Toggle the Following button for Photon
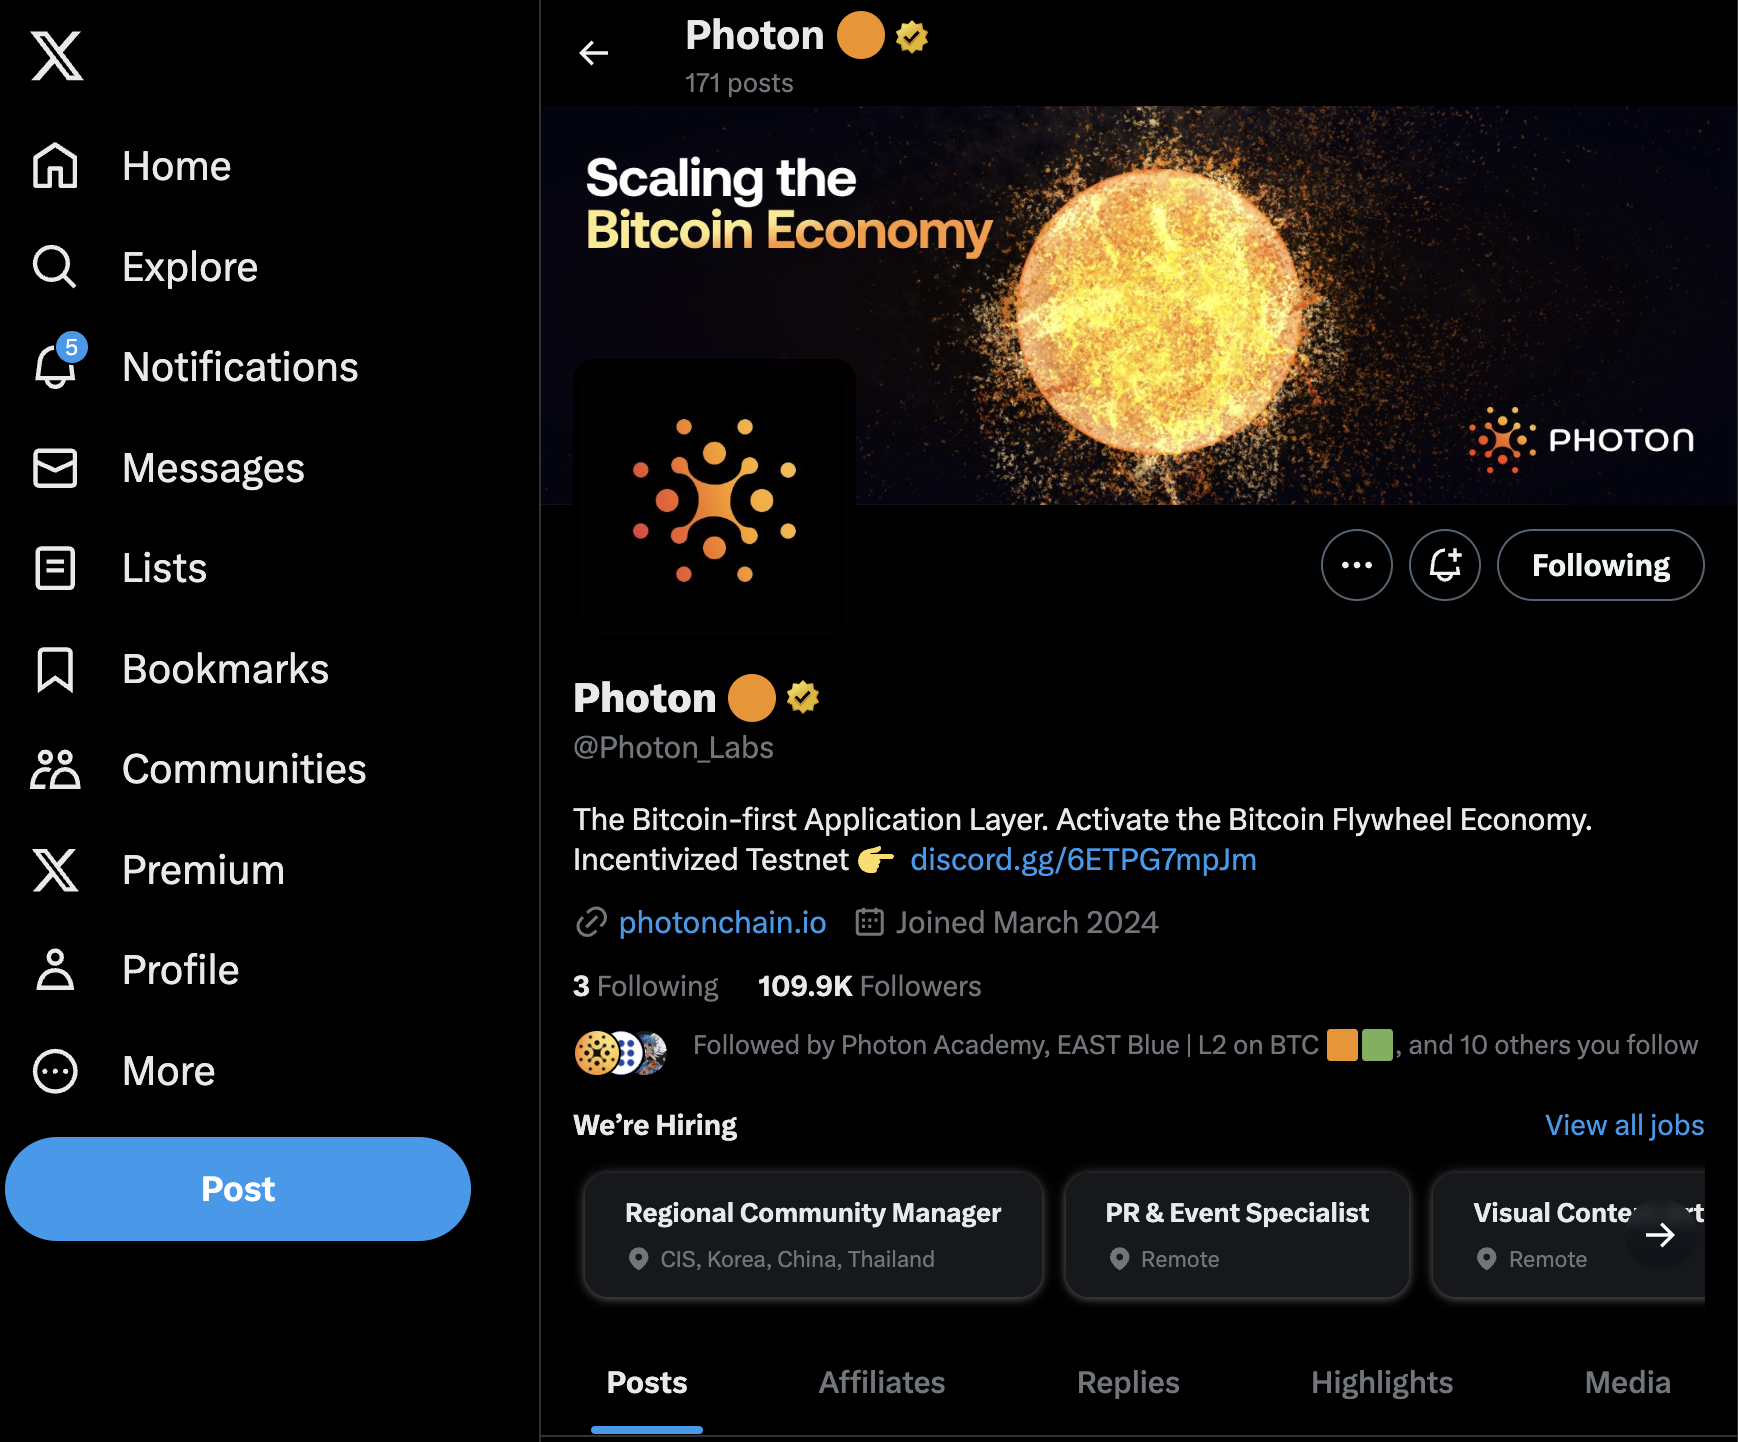 click(x=1600, y=565)
